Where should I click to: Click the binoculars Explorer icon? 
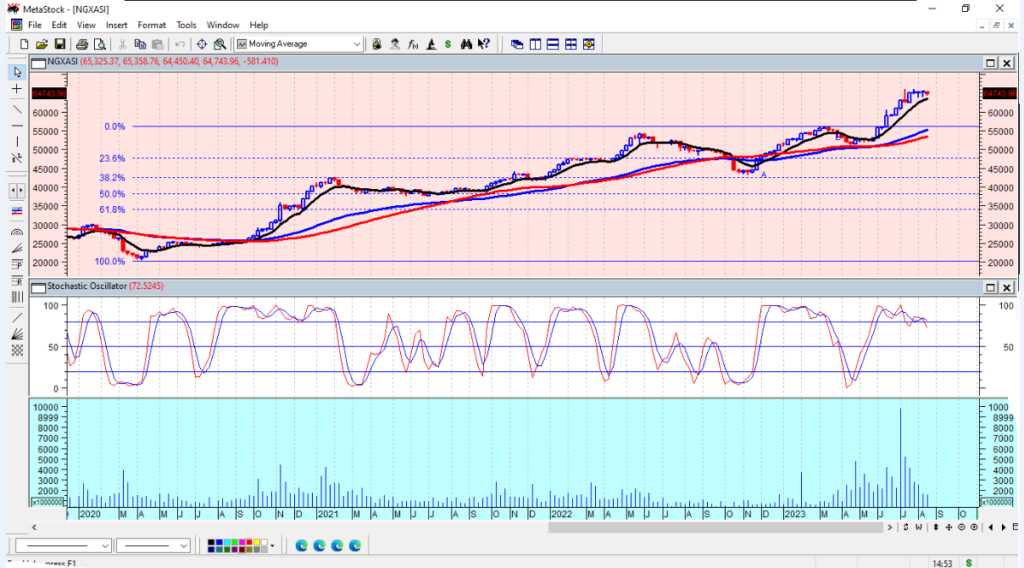(465, 44)
